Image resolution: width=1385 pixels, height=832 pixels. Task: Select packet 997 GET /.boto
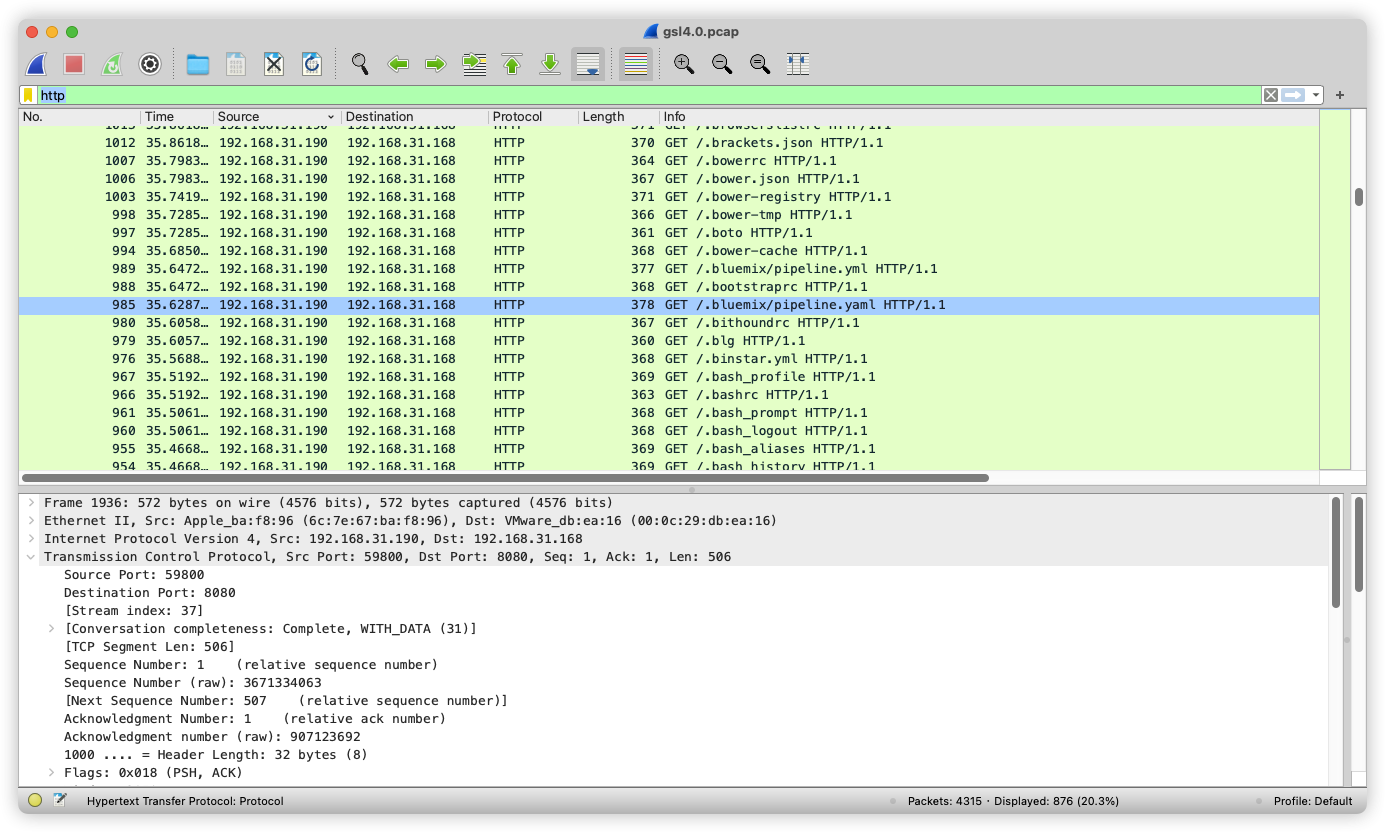(668, 233)
